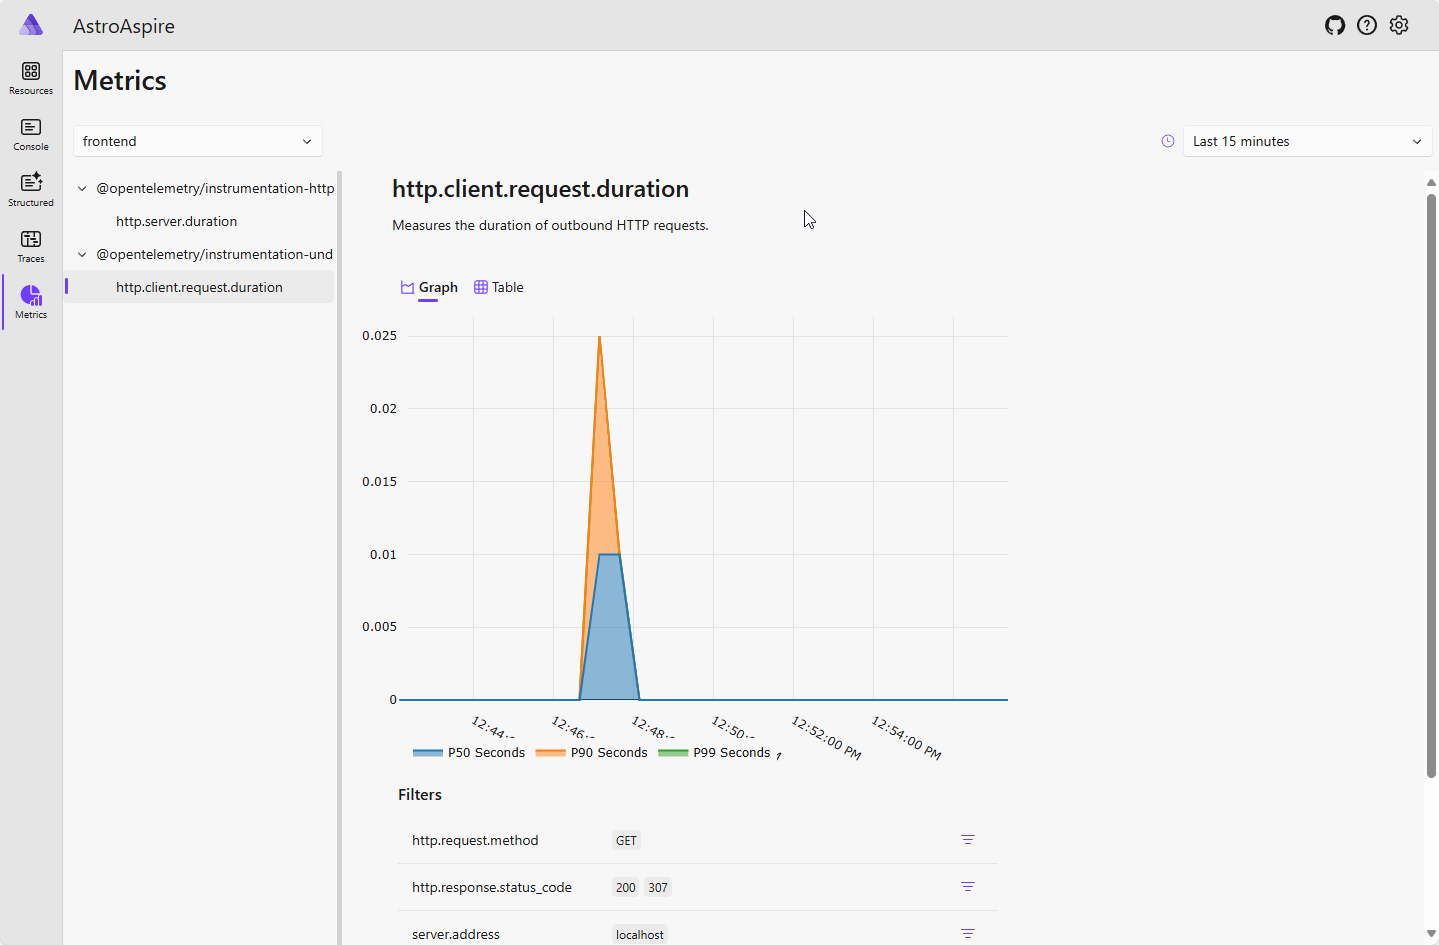Select the Graph view tab
This screenshot has width=1439, height=945.
click(x=429, y=287)
